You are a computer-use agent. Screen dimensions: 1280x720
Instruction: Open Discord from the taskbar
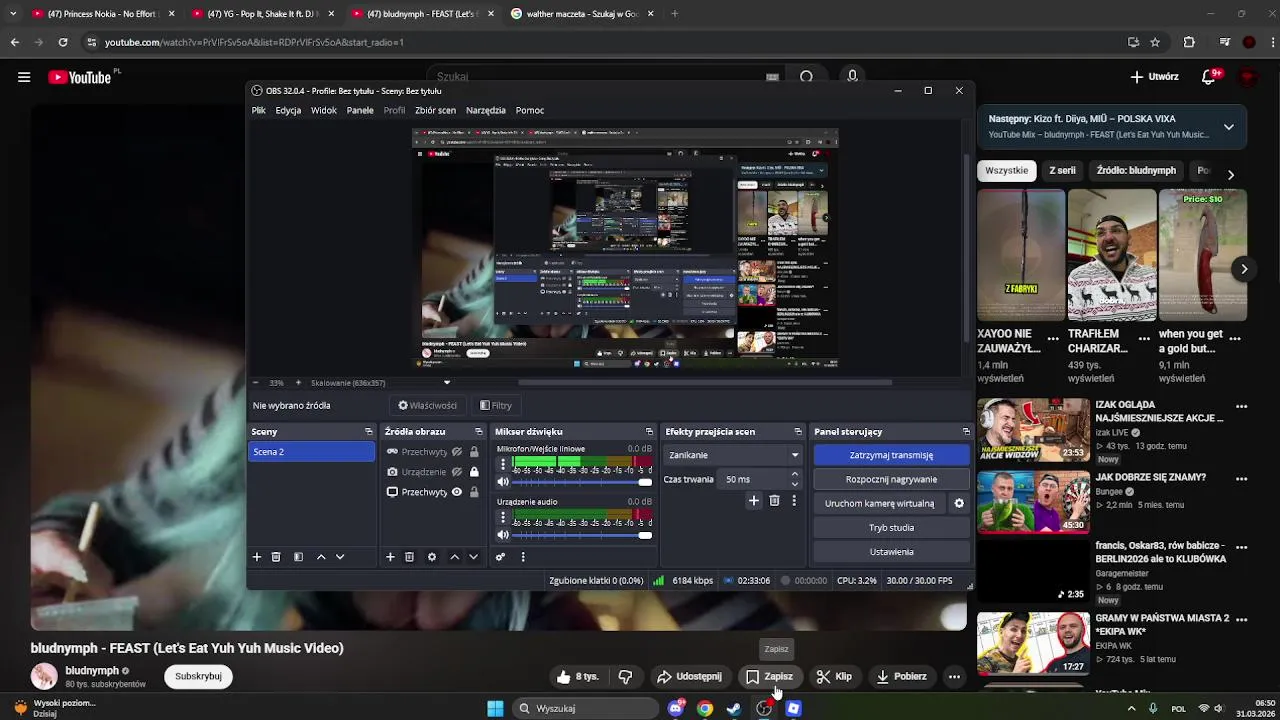pos(677,708)
